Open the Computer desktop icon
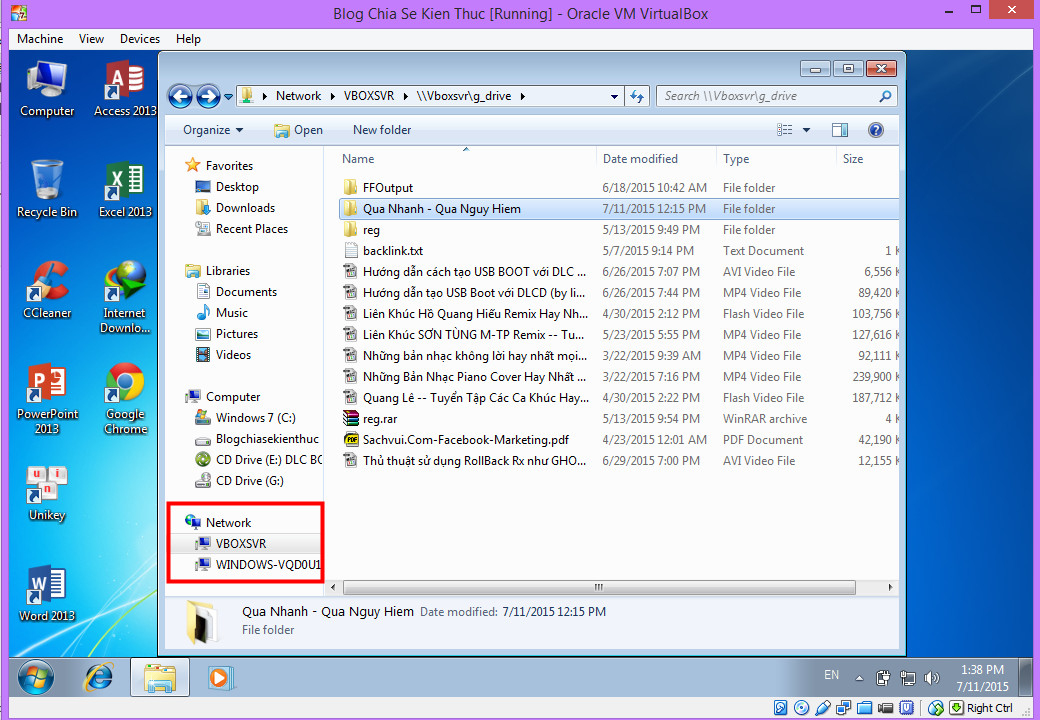 (46, 89)
